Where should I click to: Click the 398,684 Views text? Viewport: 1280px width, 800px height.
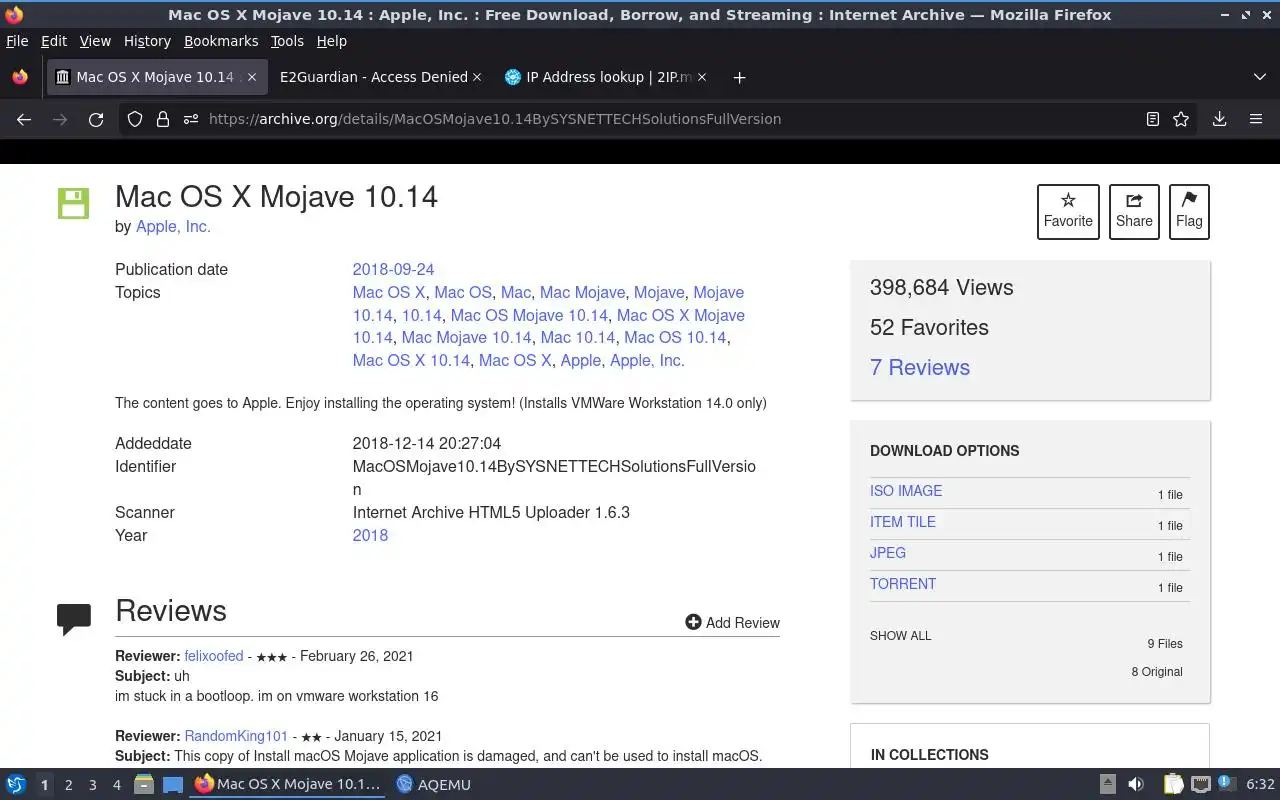click(x=941, y=287)
